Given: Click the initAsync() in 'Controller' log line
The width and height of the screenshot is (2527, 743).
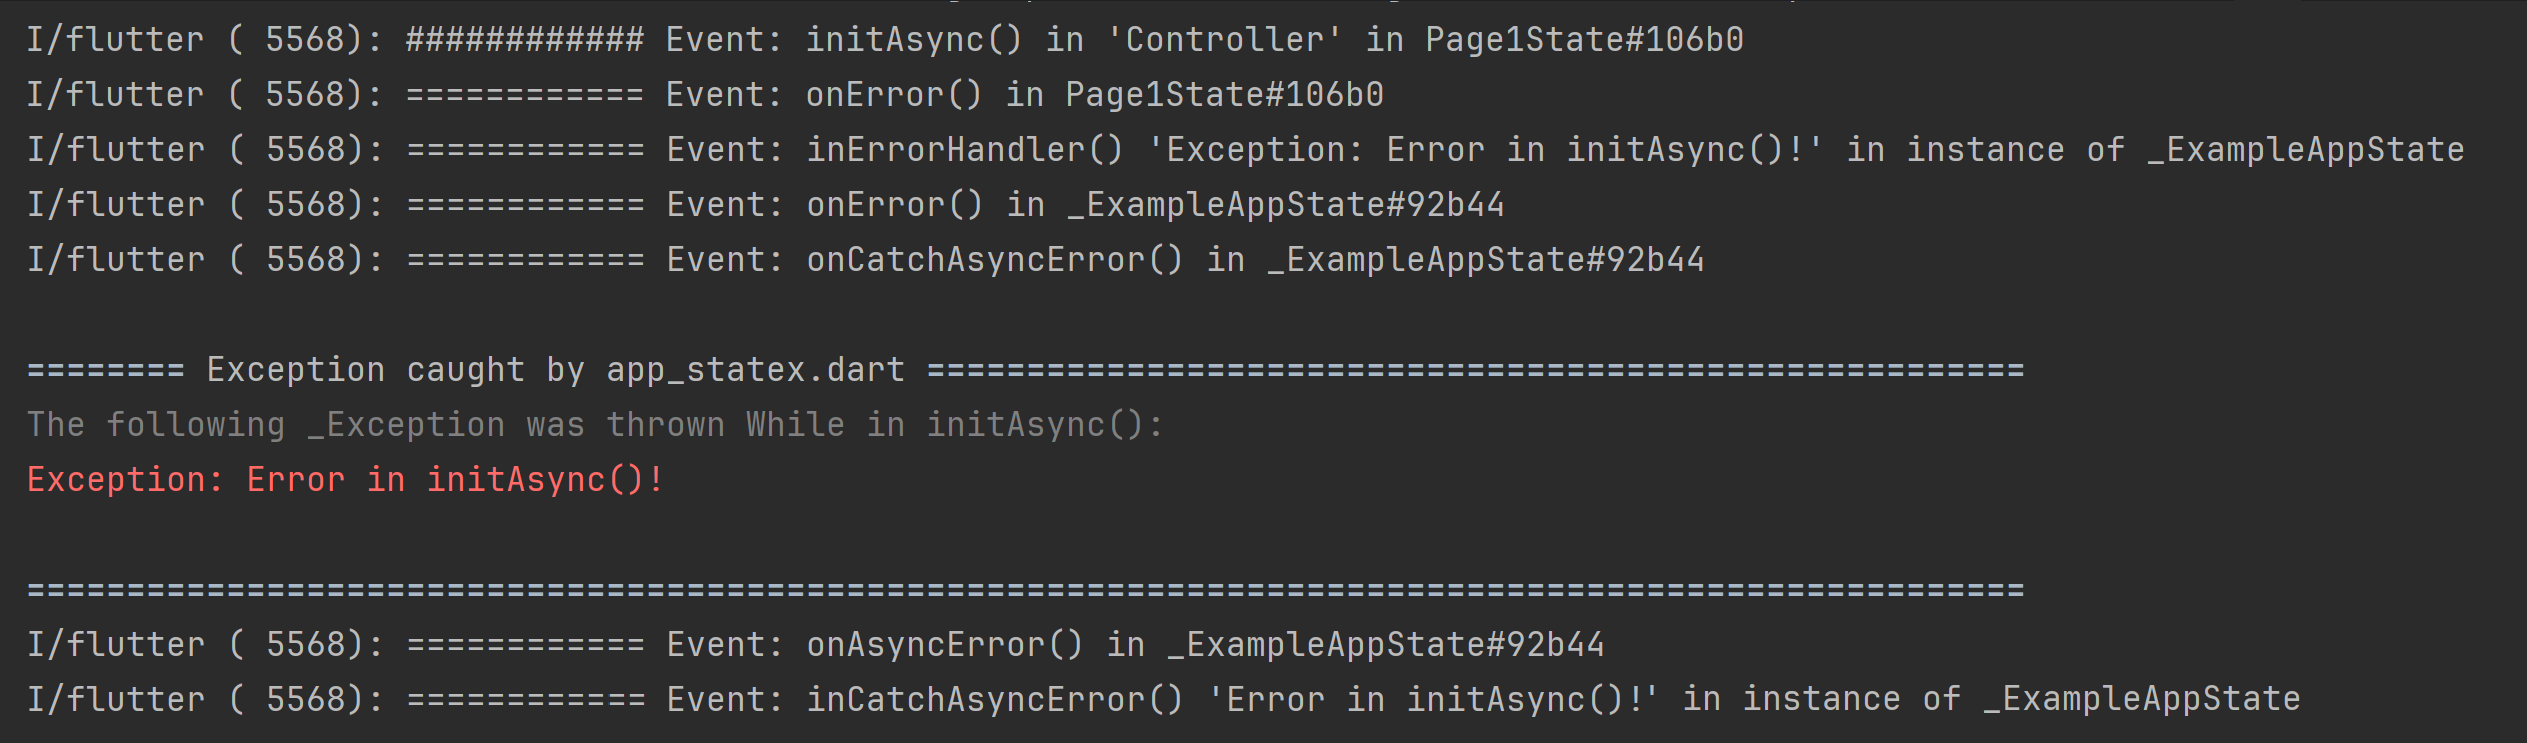Looking at the screenshot, I should 885,40.
